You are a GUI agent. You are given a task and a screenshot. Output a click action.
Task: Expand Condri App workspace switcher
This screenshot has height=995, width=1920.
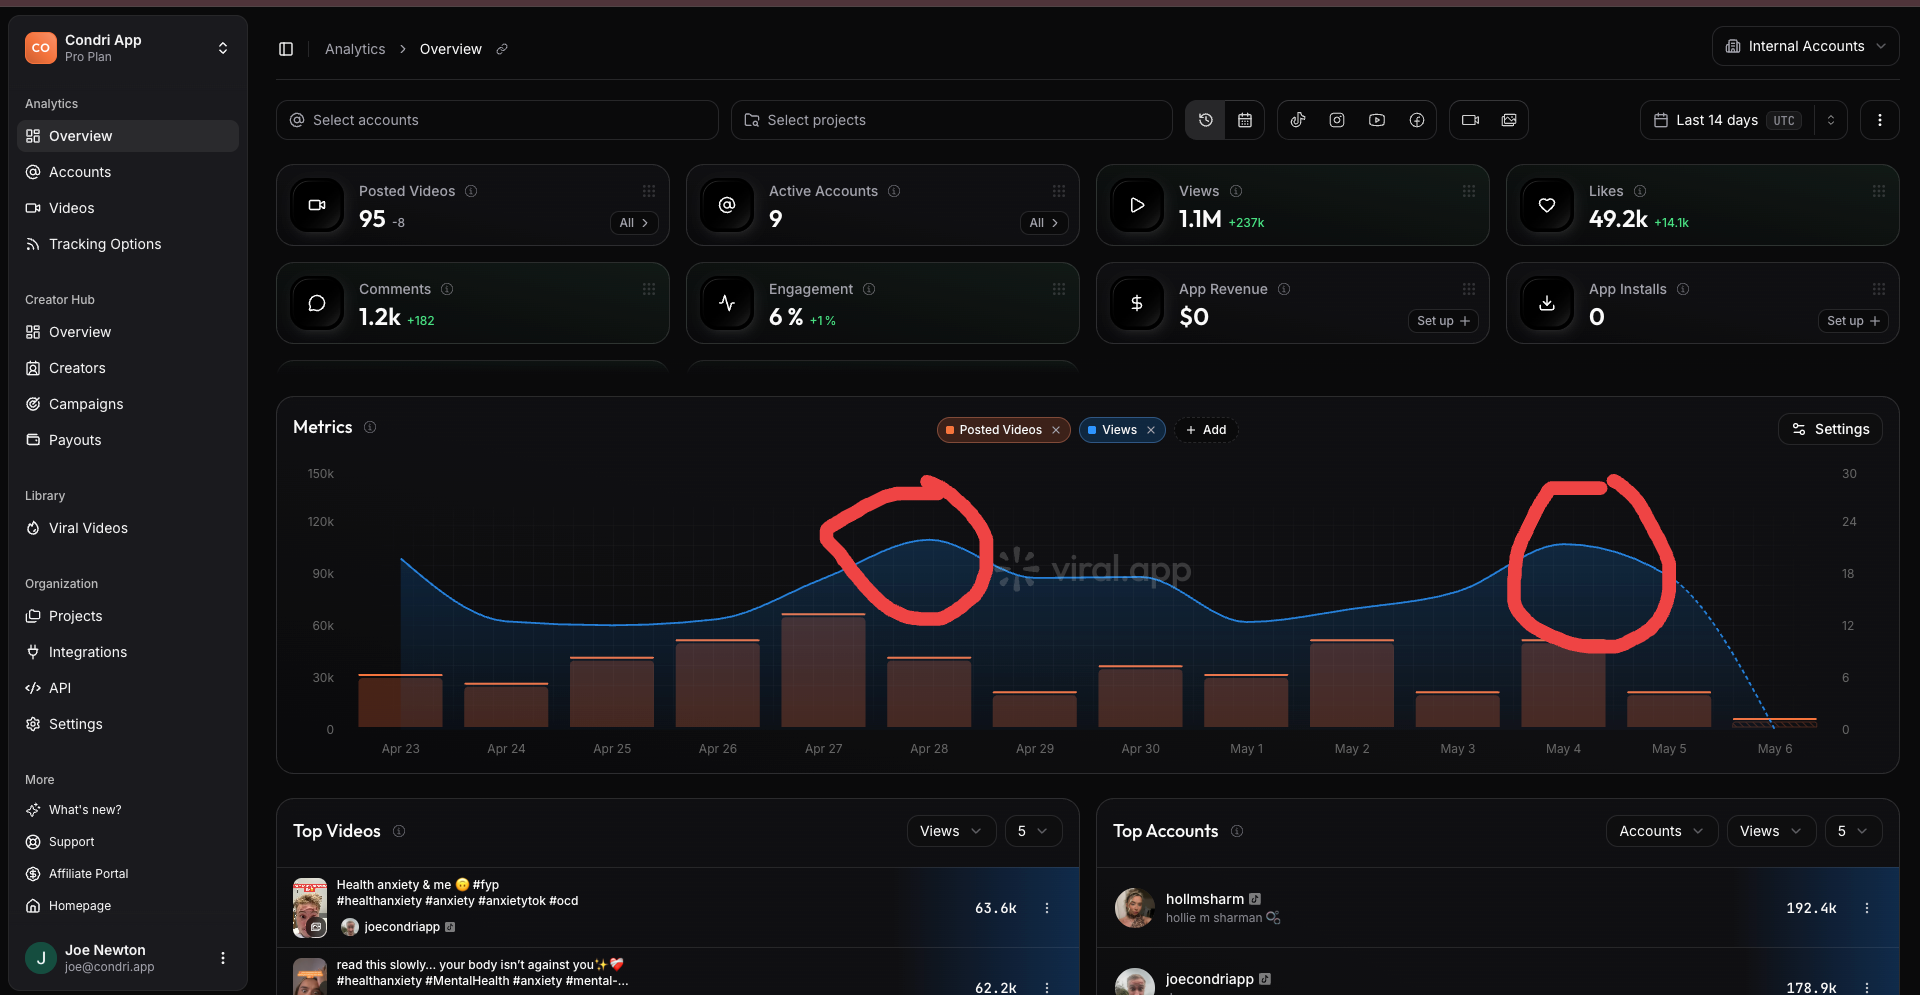223,48
